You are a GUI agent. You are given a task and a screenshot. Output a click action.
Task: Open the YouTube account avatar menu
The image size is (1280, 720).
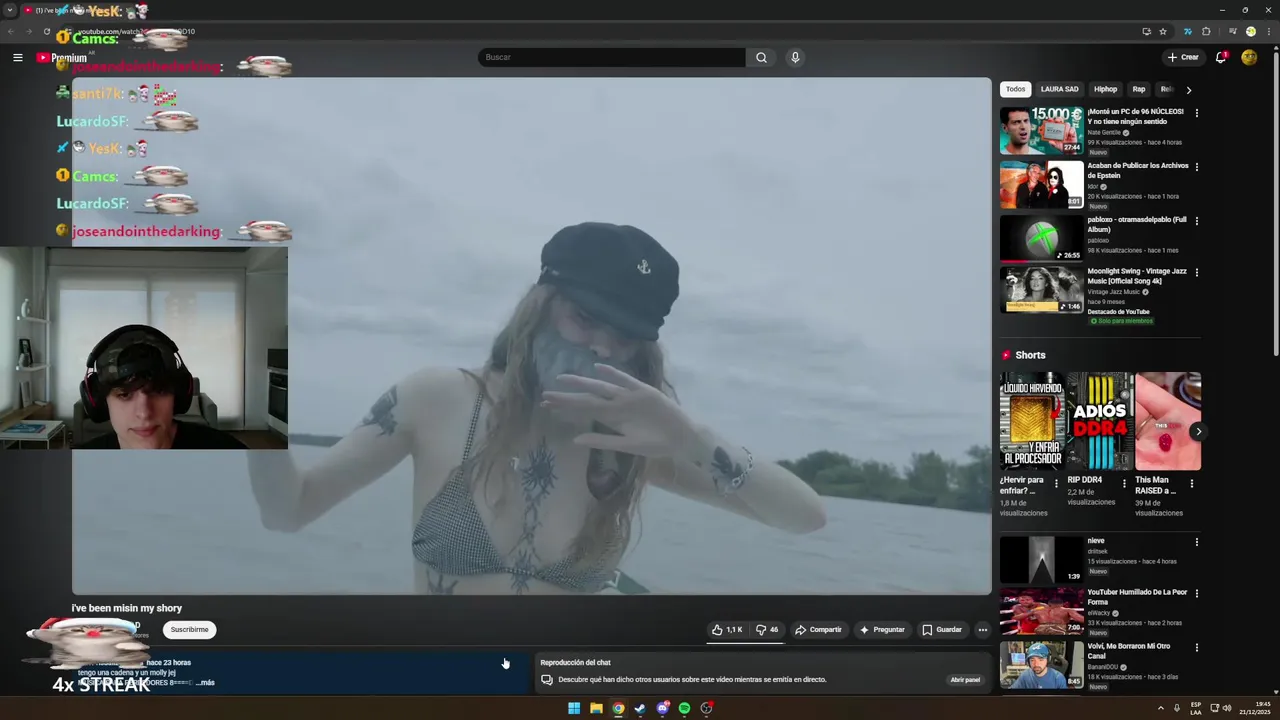tap(1249, 57)
